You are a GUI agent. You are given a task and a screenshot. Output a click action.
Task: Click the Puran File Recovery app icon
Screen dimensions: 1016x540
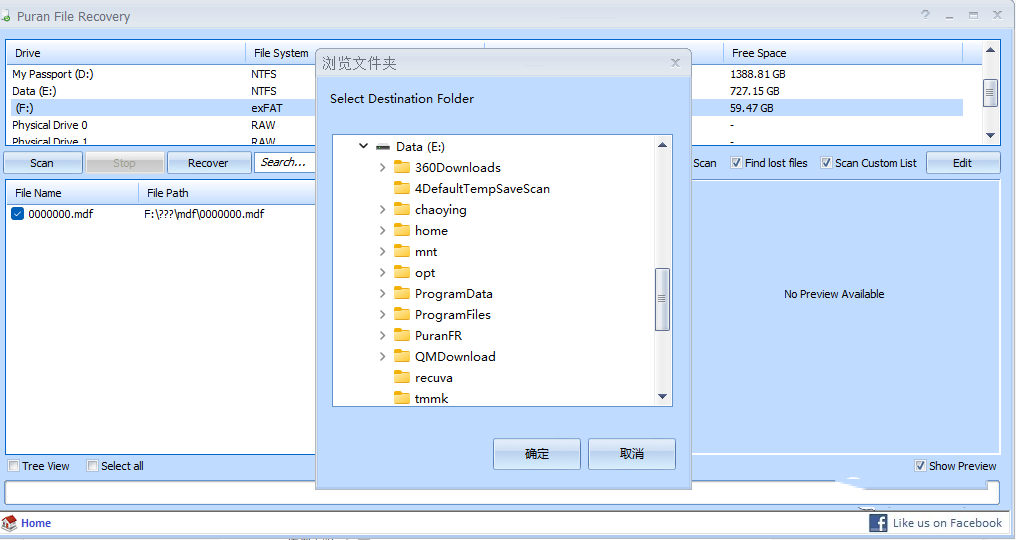6,16
